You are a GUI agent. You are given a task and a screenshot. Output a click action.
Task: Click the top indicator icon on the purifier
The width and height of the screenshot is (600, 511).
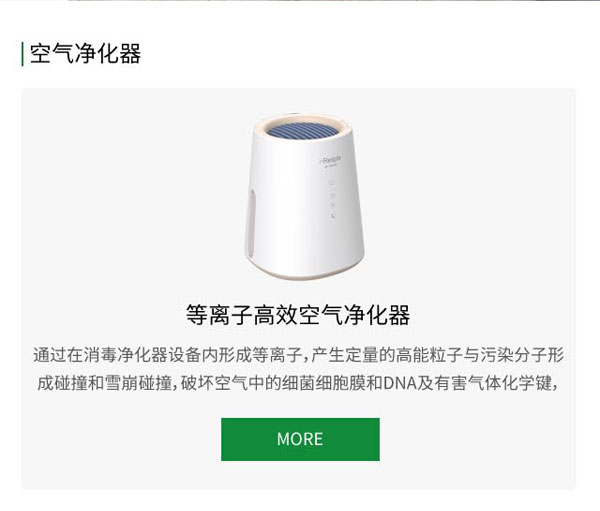click(332, 183)
